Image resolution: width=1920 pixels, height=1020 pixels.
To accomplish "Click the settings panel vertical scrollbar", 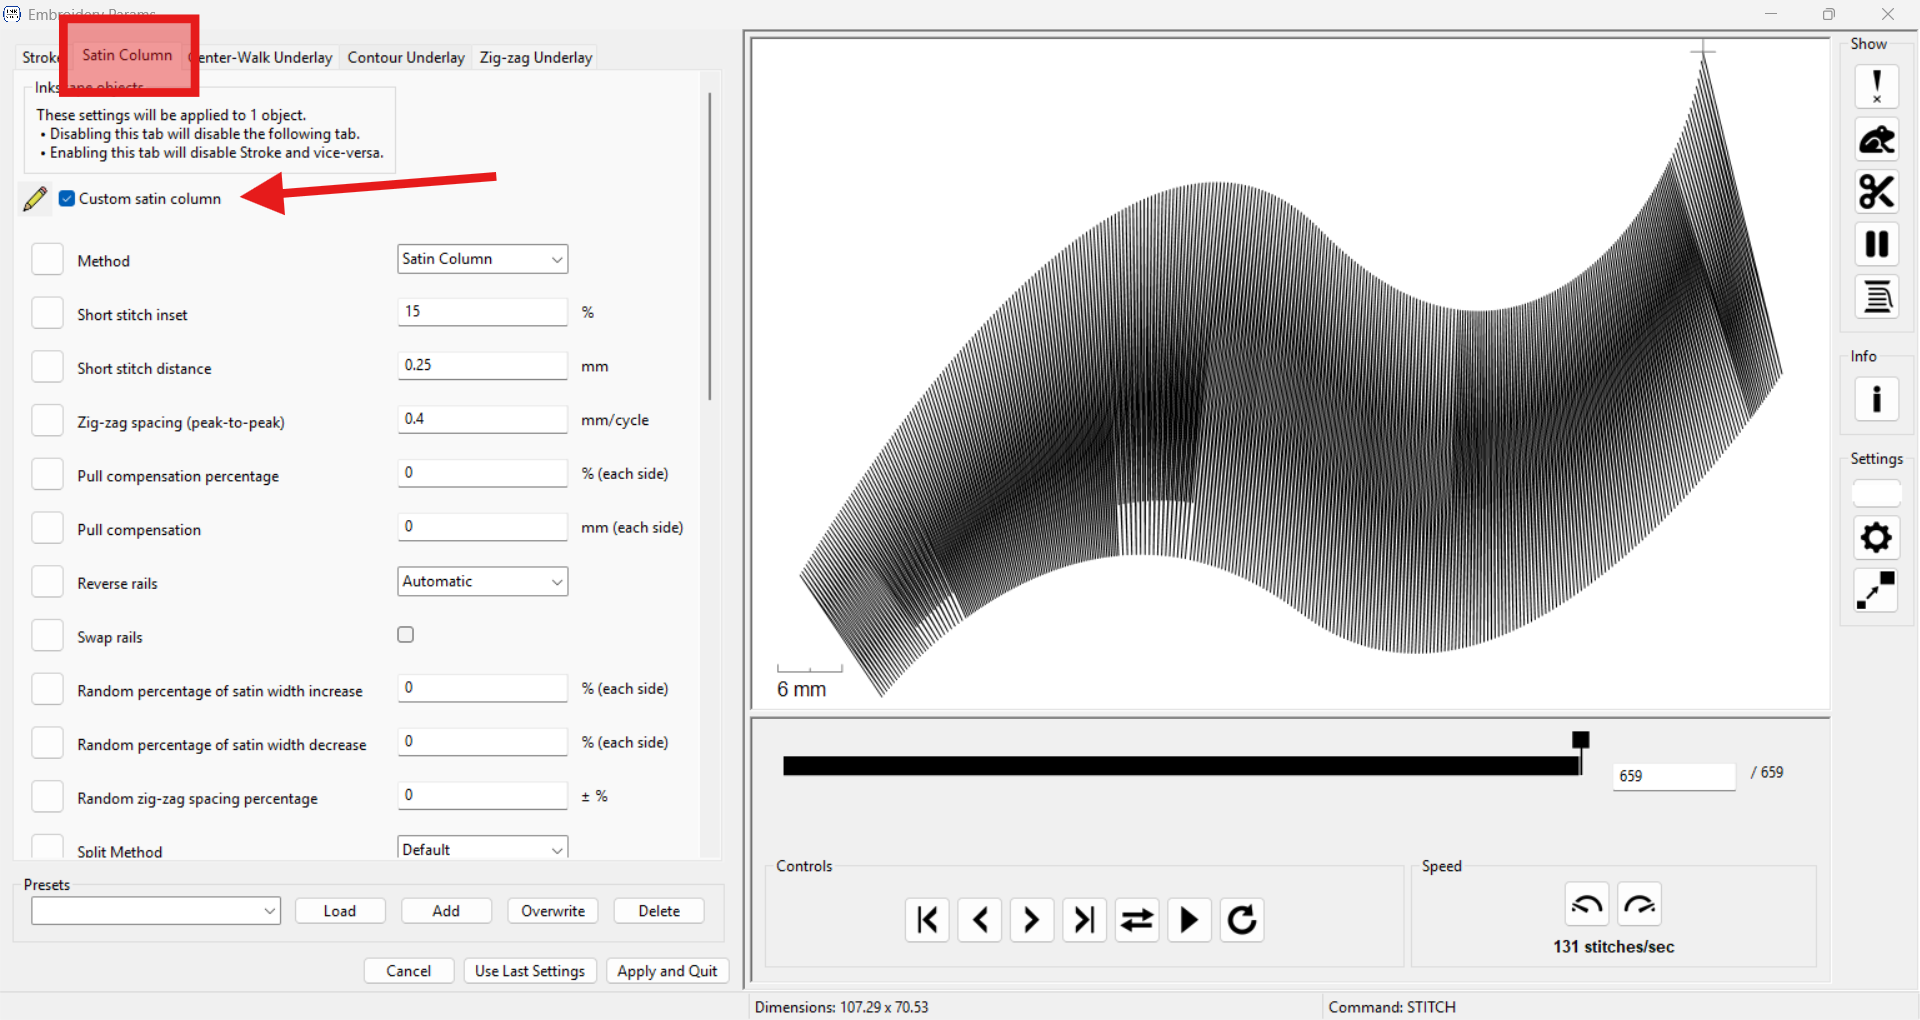I will [710, 246].
